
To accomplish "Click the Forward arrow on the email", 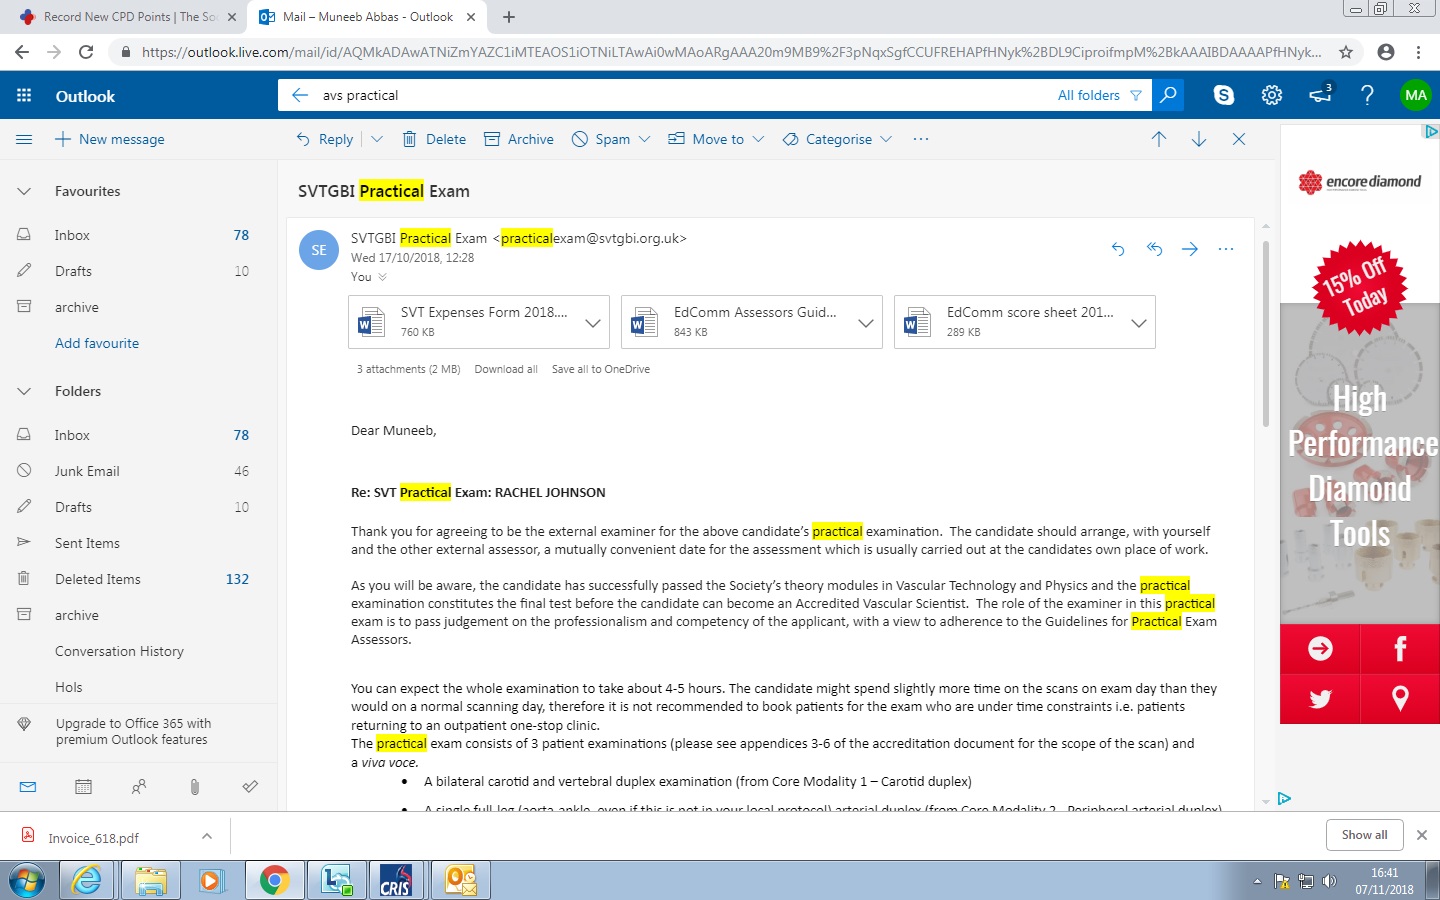I will [1189, 249].
